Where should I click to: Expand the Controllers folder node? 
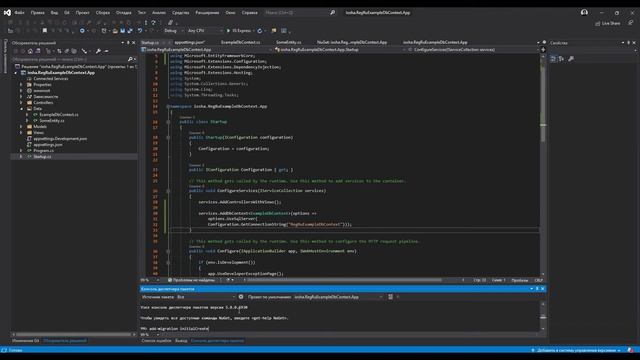(x=21, y=102)
